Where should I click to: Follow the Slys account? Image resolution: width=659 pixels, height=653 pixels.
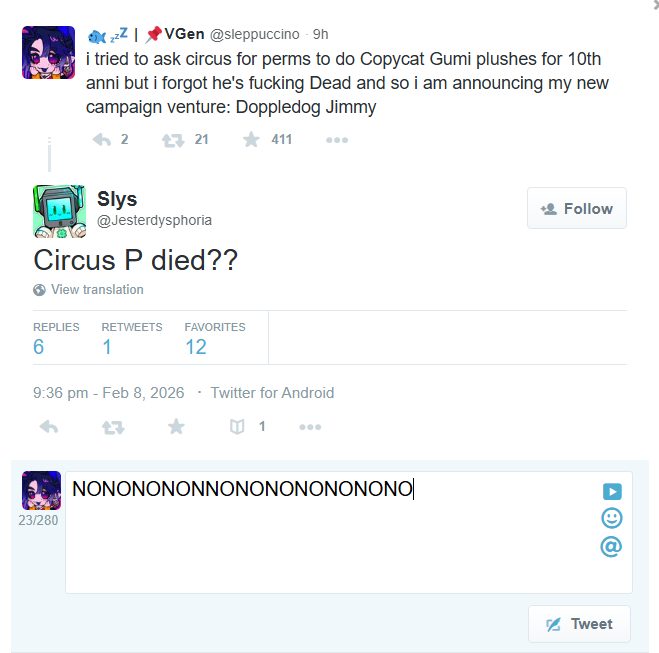pos(577,208)
